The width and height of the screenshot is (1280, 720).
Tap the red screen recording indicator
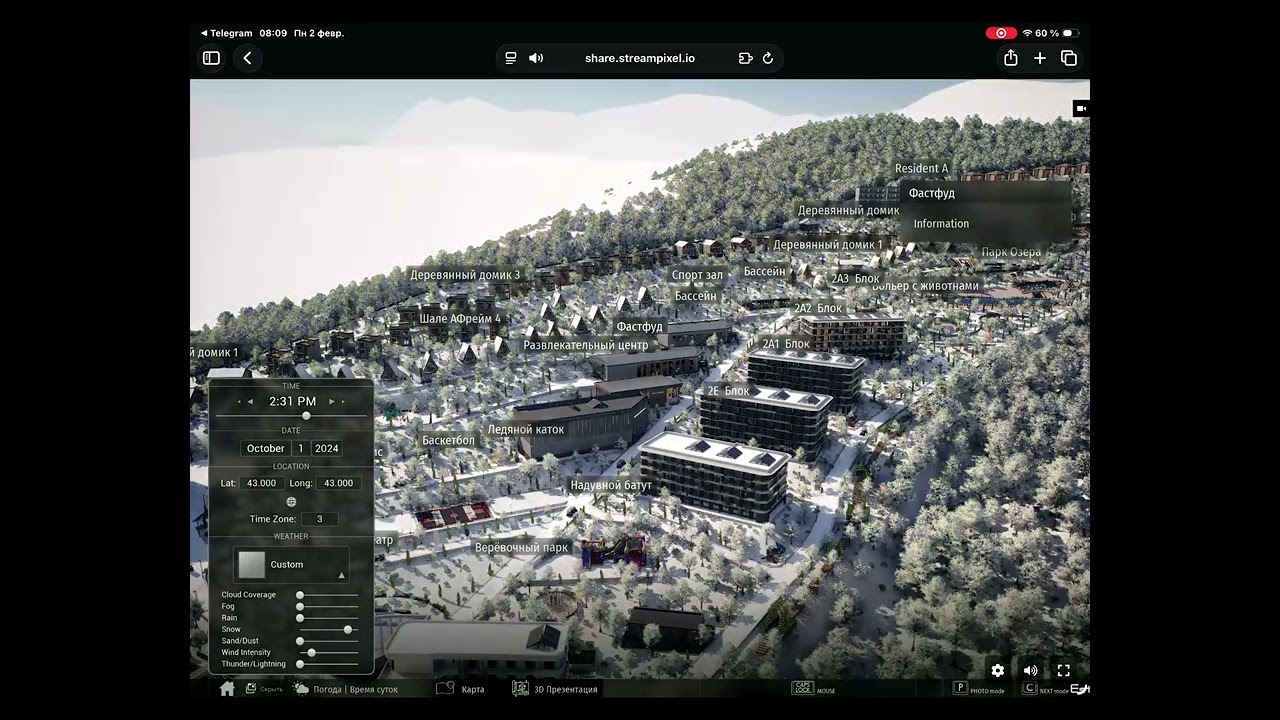coord(1001,33)
